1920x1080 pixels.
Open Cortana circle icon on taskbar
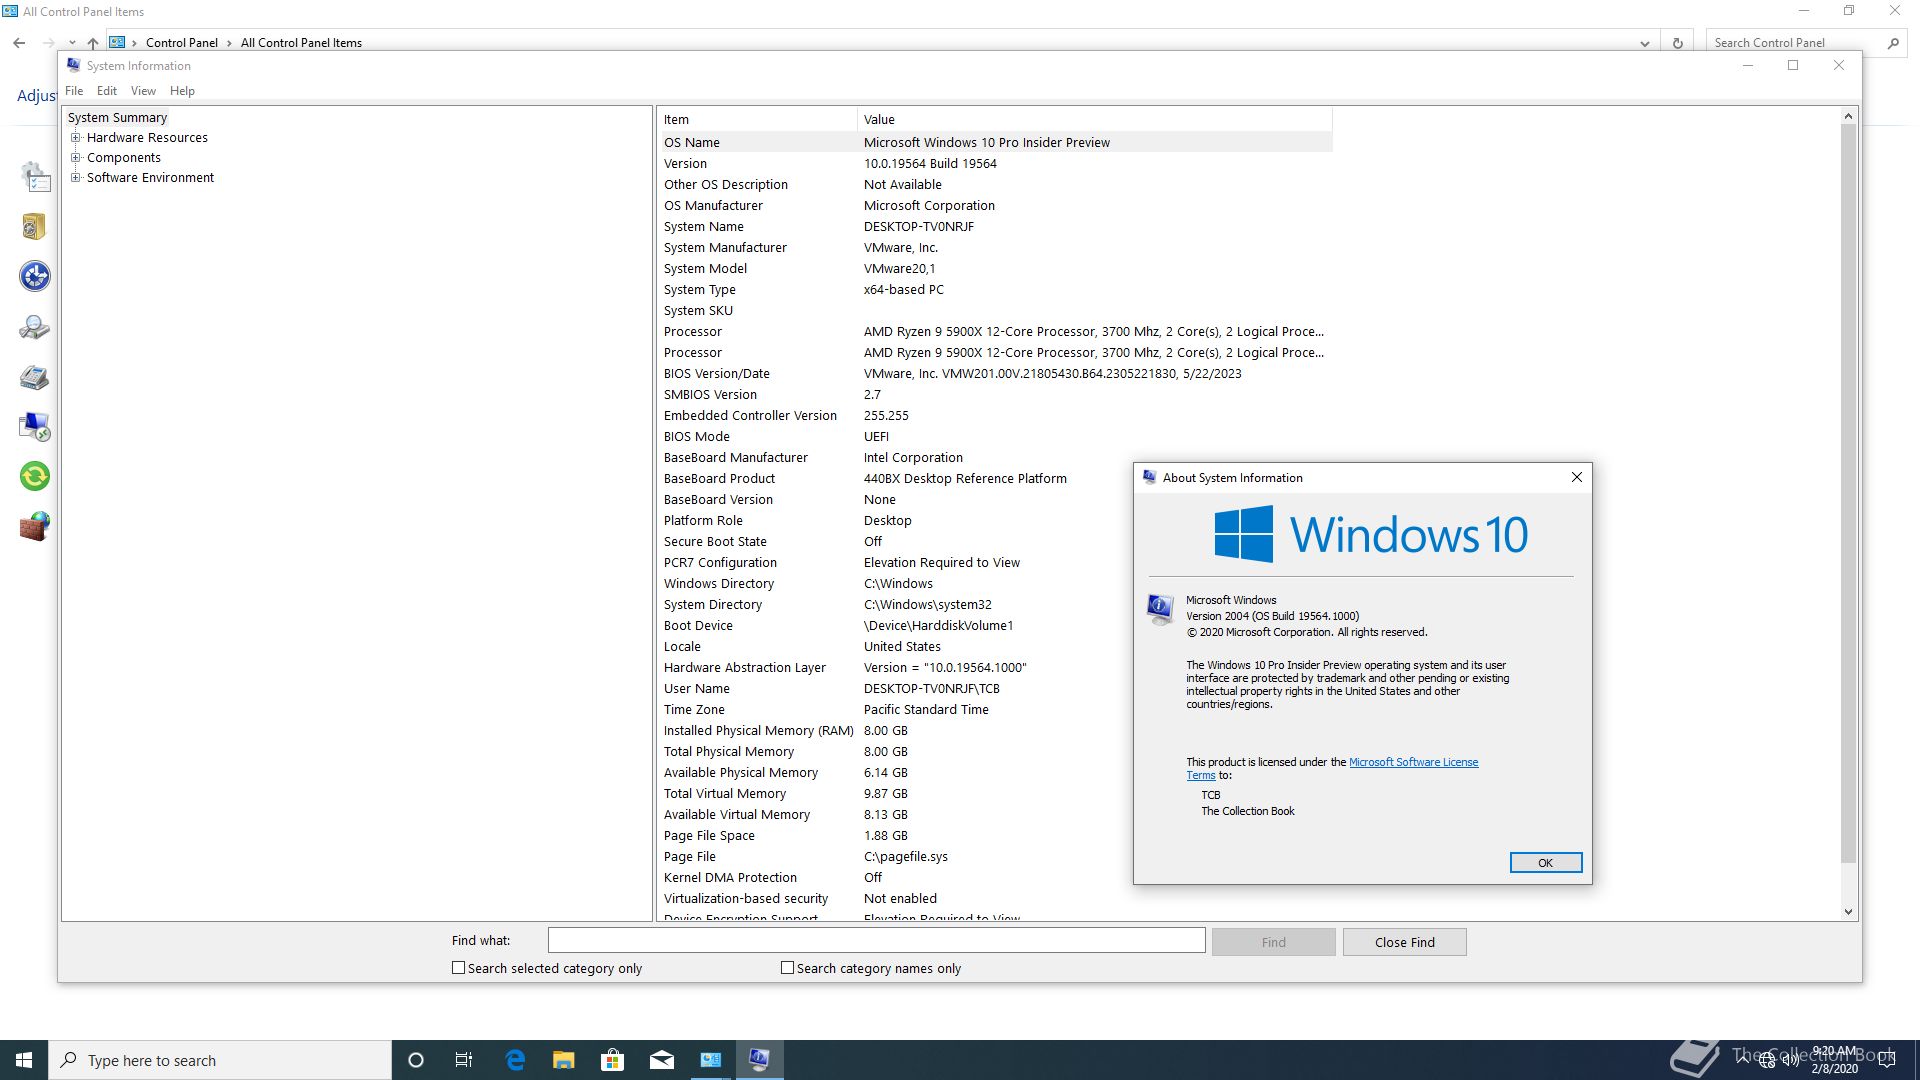point(416,1060)
